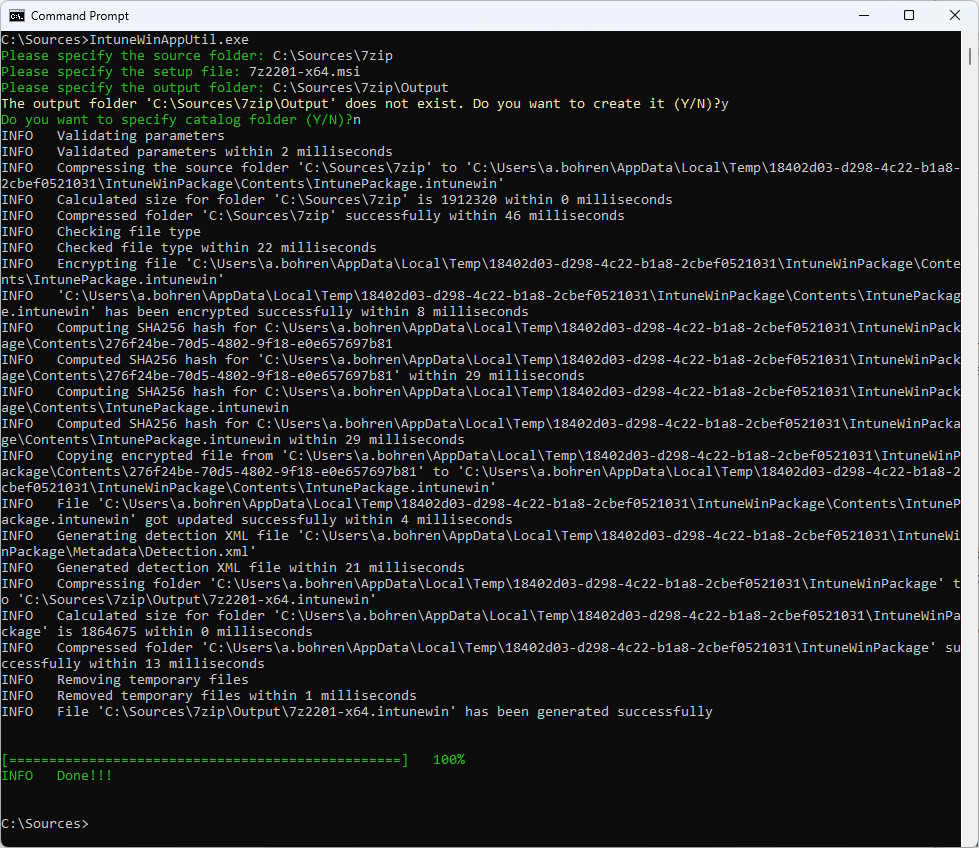The height and width of the screenshot is (848, 979).
Task: Click 'has been encrypted successfully within 8 milliseconds'
Action: (x=317, y=312)
